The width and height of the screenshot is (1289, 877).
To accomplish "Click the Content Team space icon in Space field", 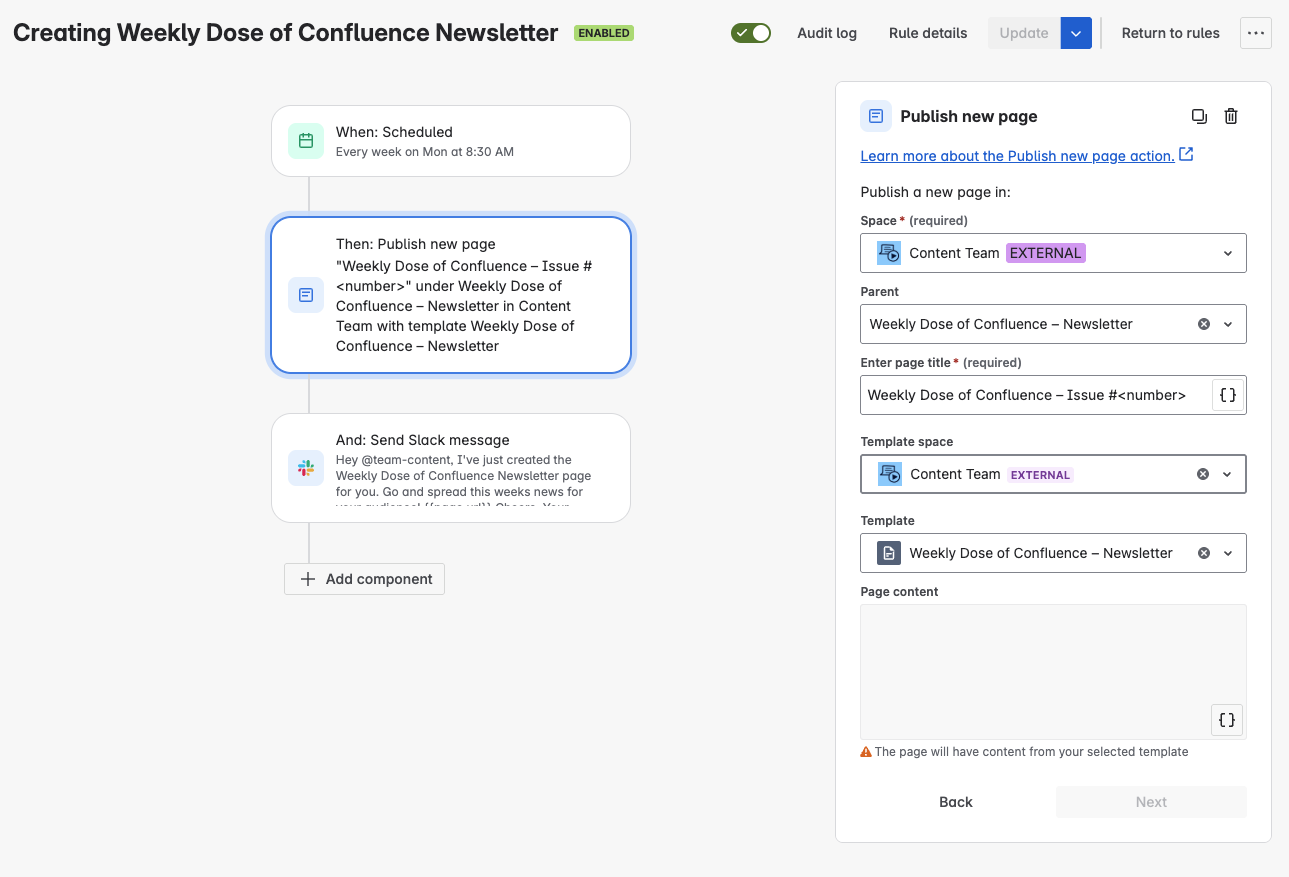I will coord(889,253).
